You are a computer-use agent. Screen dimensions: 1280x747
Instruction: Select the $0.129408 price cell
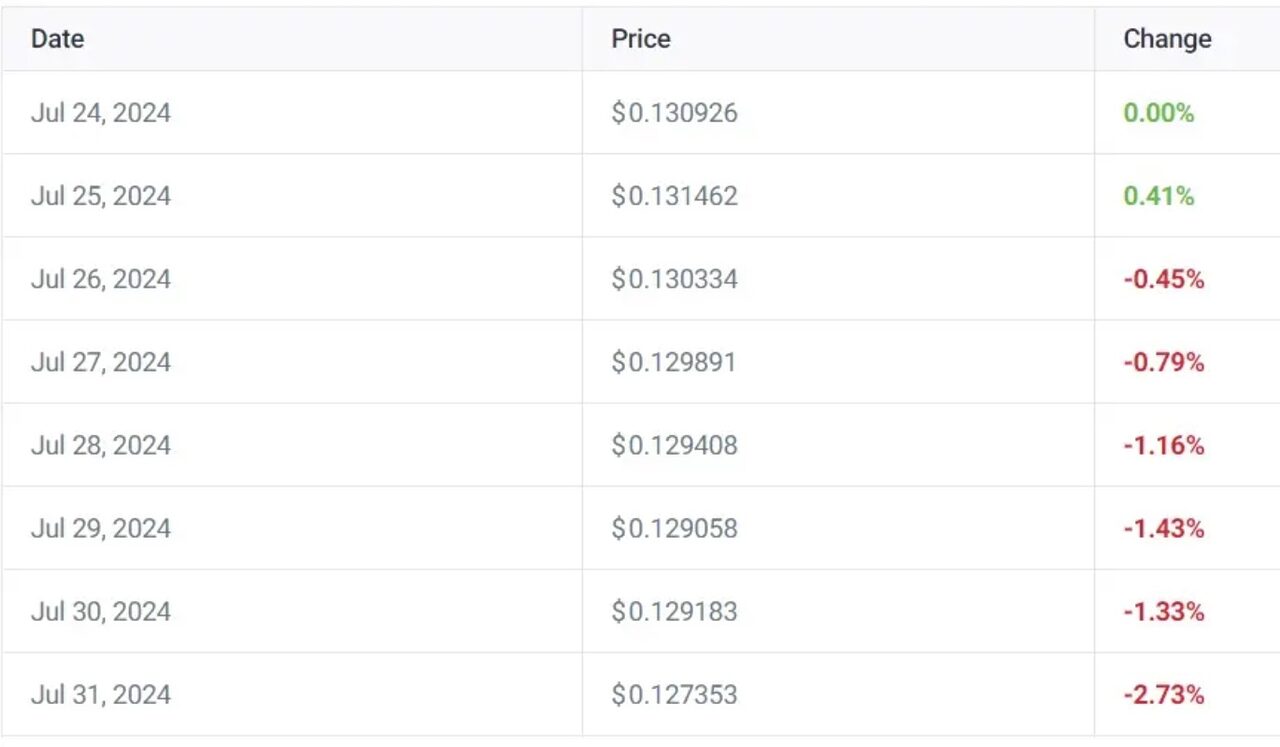coord(675,445)
